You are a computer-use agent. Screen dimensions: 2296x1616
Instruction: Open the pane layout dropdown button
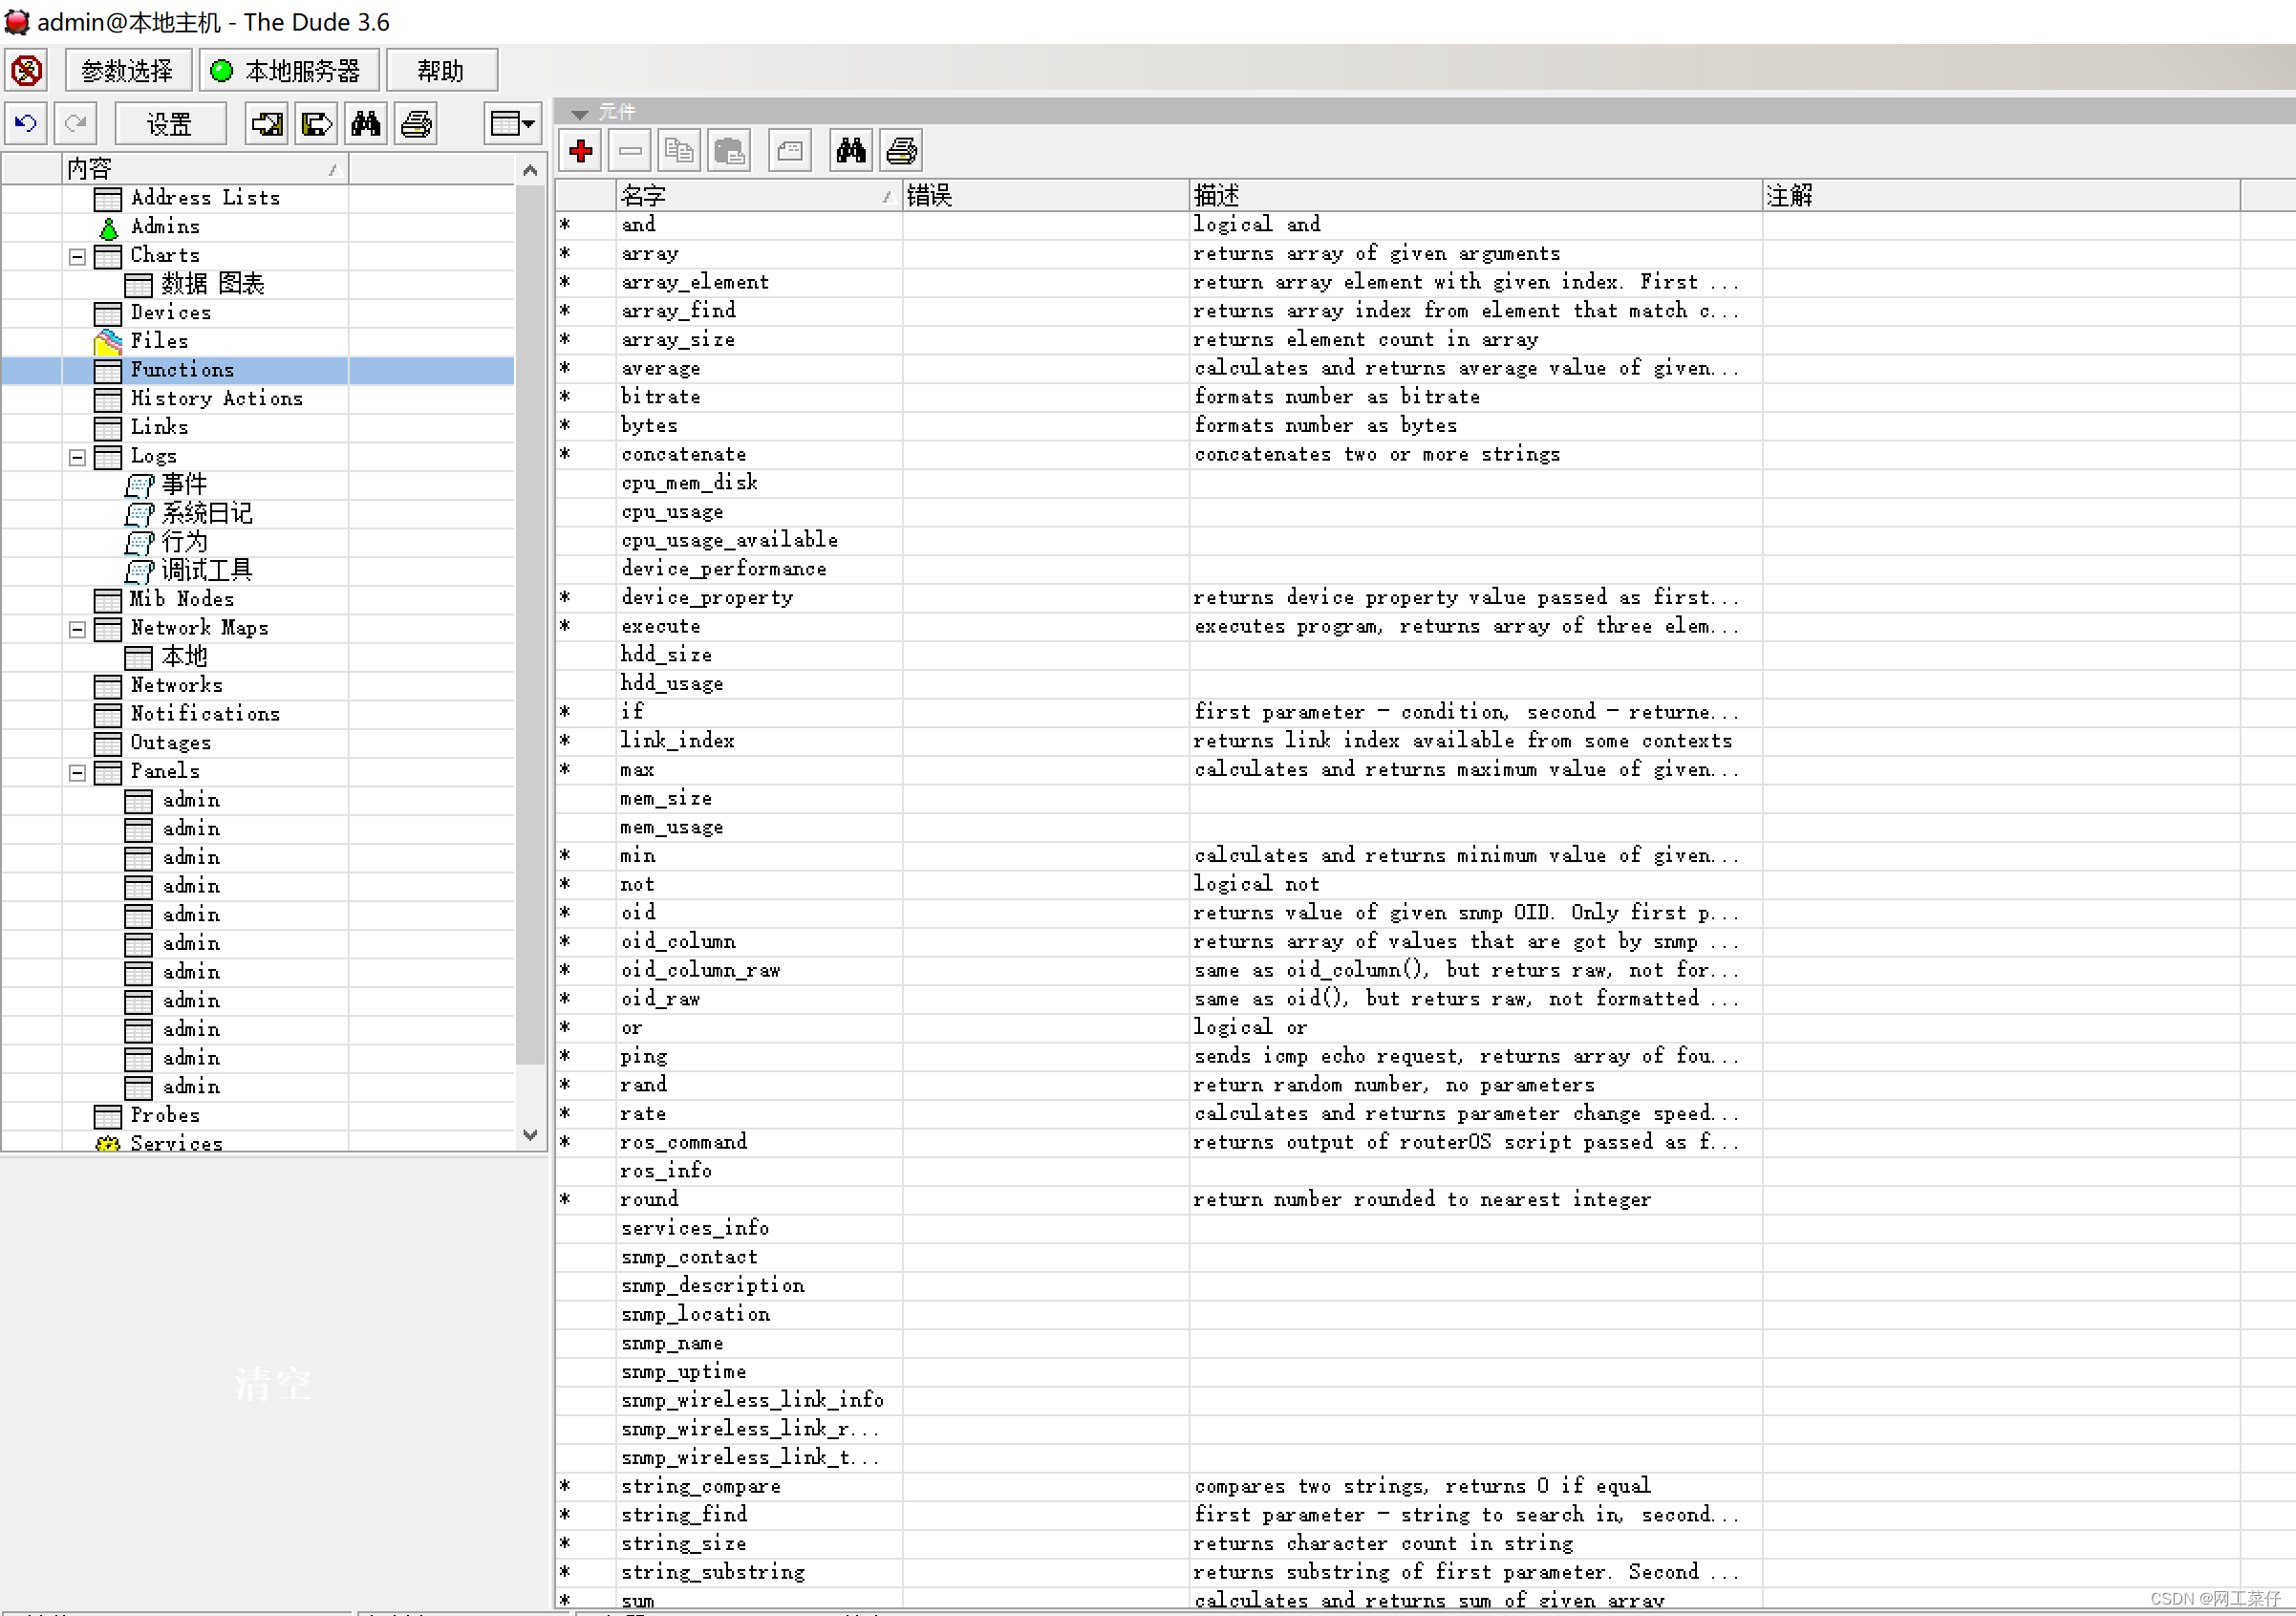coord(513,124)
